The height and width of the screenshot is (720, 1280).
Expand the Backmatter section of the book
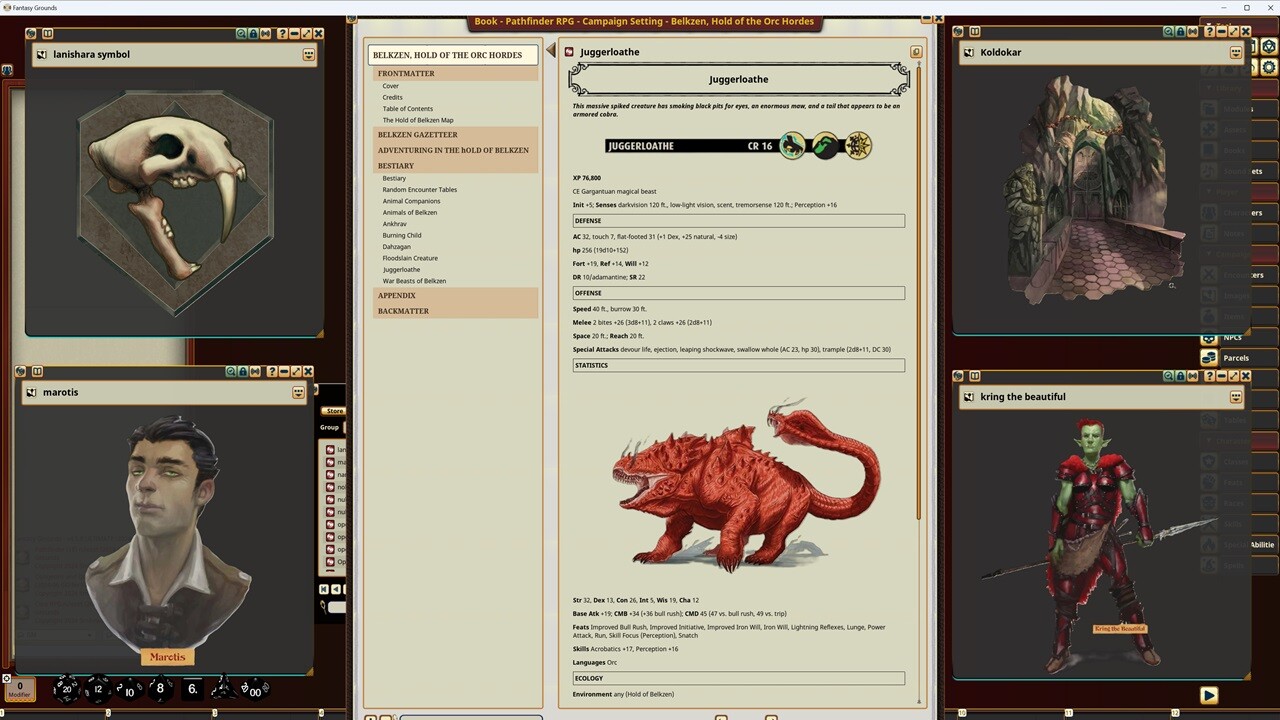(403, 311)
